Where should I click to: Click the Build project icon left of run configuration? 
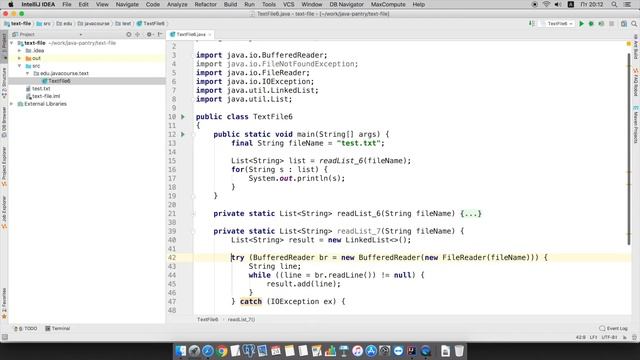[531, 24]
